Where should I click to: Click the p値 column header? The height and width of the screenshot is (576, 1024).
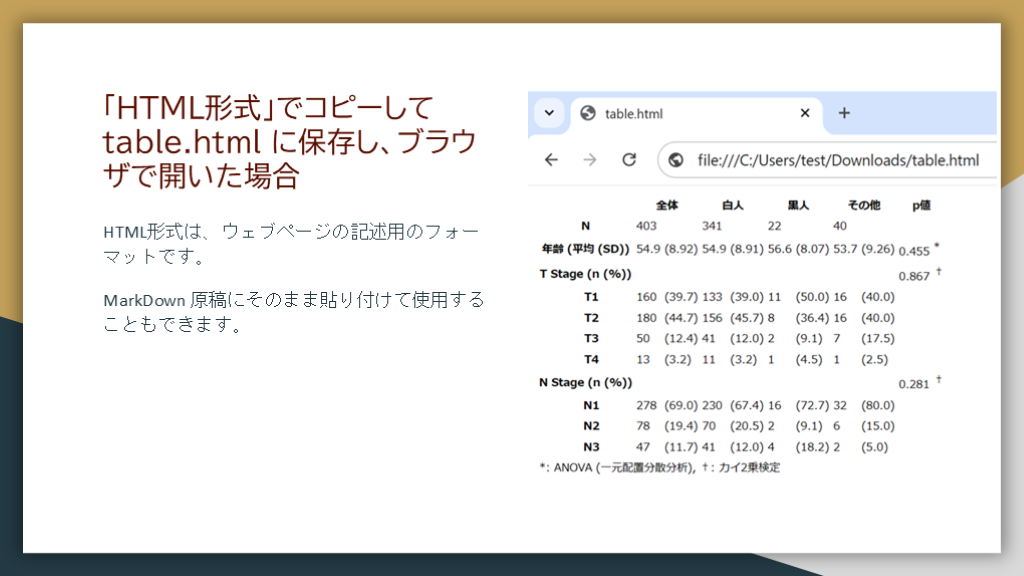click(x=920, y=205)
